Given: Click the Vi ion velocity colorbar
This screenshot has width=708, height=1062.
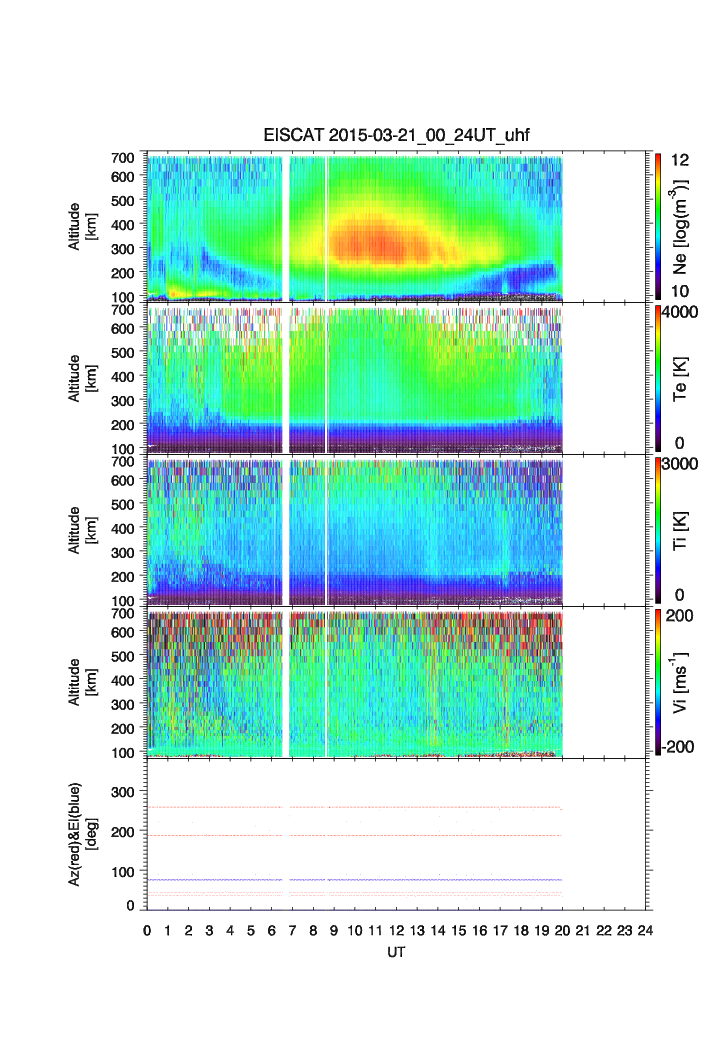Looking at the screenshot, I should pyautogui.click(x=658, y=682).
